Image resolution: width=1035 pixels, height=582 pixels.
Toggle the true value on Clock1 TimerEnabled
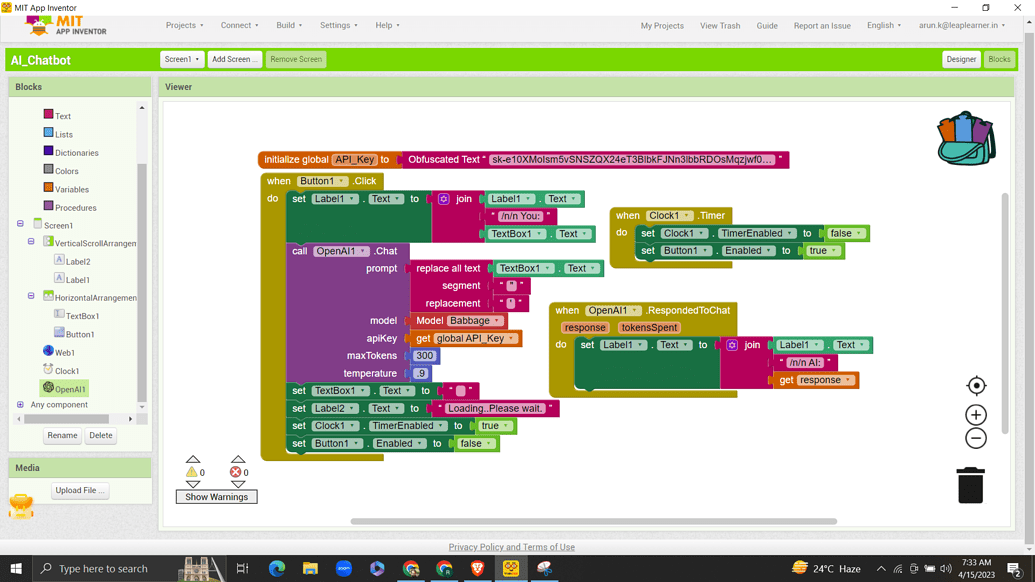[494, 426]
